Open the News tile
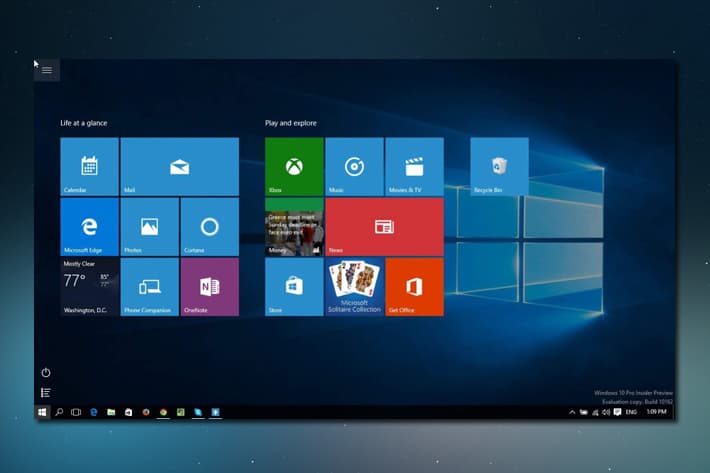This screenshot has width=710, height=473. coord(384,227)
